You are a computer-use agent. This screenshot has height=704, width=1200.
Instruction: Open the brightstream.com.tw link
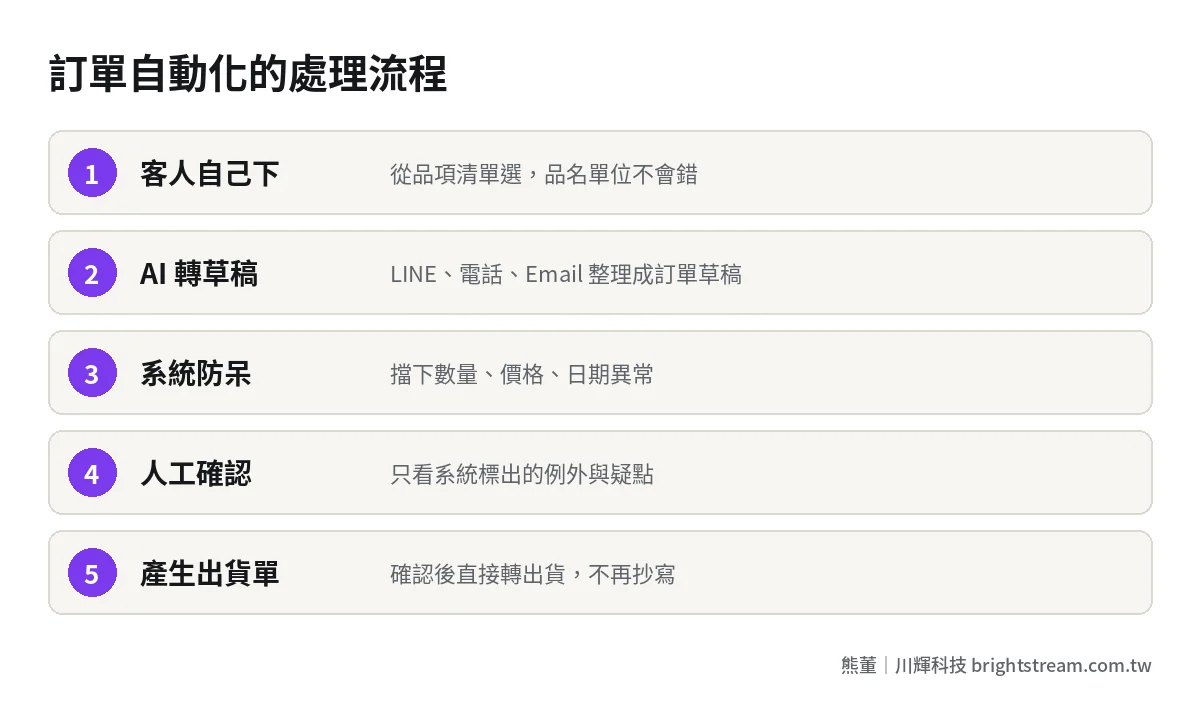(x=1061, y=665)
